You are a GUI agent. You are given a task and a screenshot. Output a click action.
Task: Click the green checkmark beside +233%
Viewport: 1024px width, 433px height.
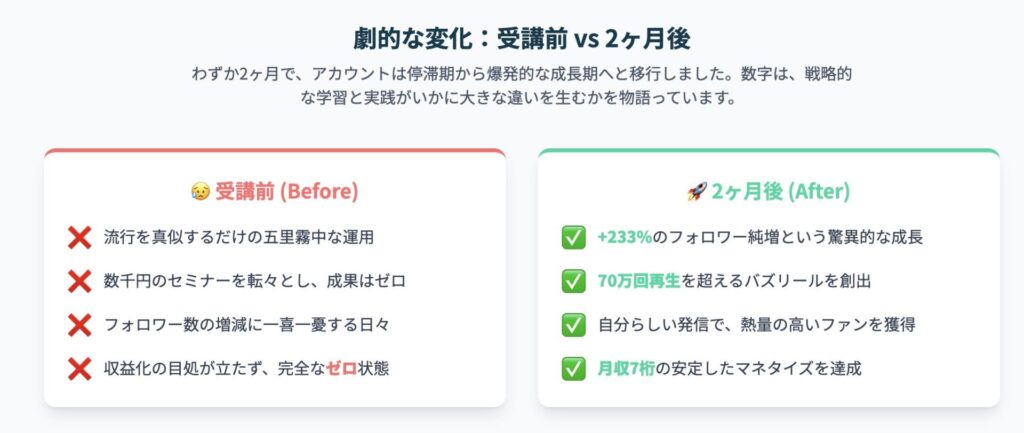pos(573,238)
